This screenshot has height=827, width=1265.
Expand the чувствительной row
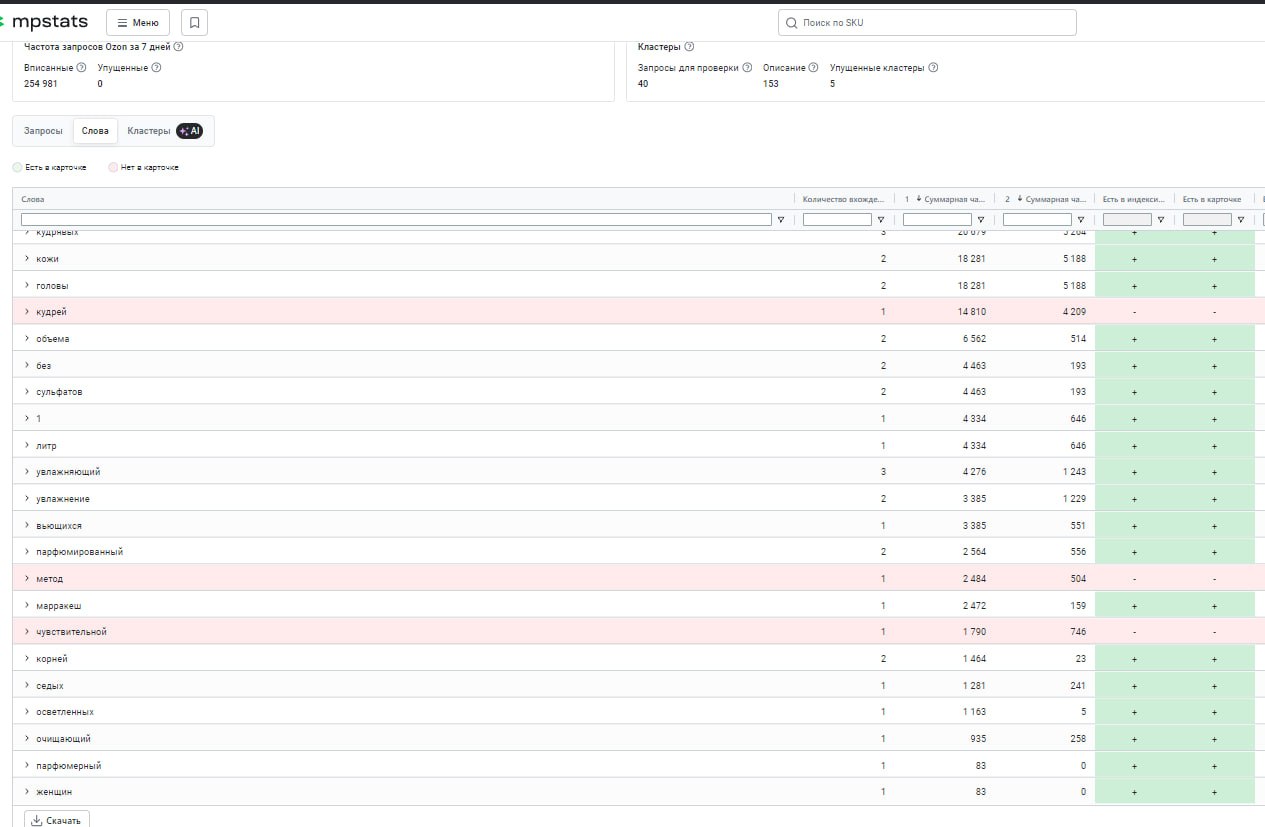tap(27, 632)
